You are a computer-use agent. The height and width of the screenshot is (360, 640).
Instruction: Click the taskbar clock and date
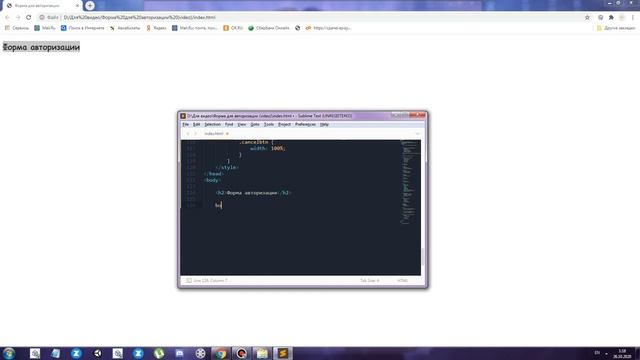[x=622, y=353]
